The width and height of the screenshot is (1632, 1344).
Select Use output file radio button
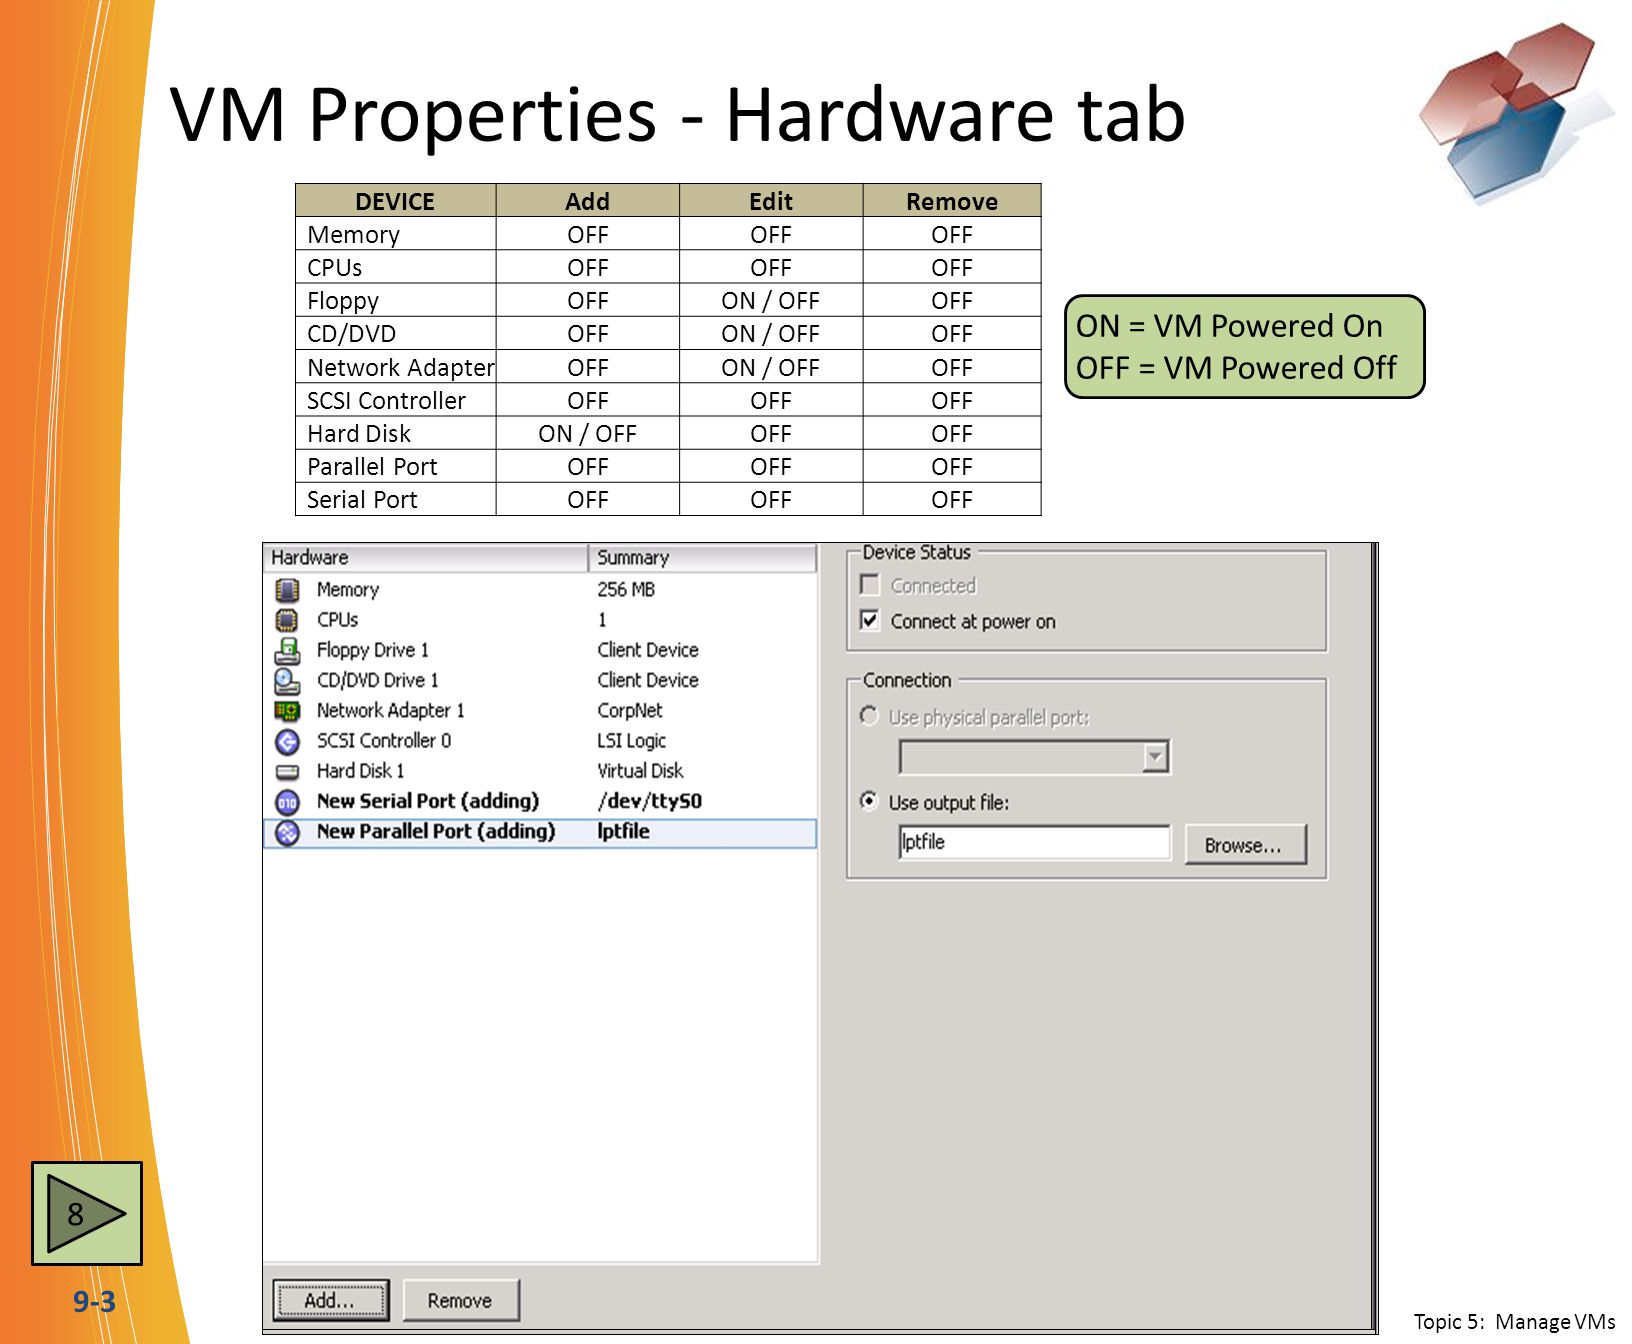(x=869, y=801)
